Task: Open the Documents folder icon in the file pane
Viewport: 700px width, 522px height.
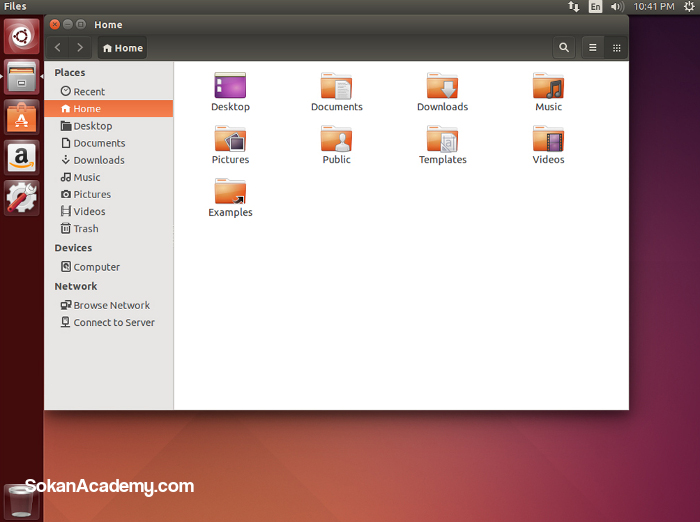Action: pos(336,85)
